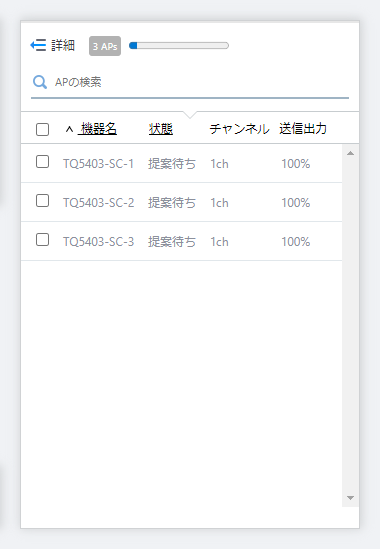Click the scrollbar down arrow
The width and height of the screenshot is (380, 549).
350,498
